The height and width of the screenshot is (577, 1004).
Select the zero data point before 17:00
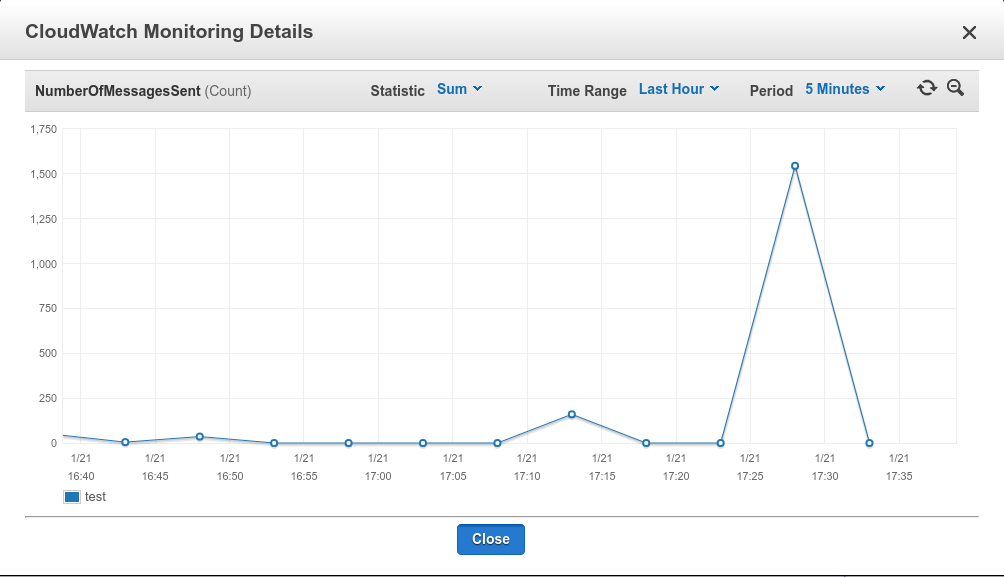coord(348,443)
